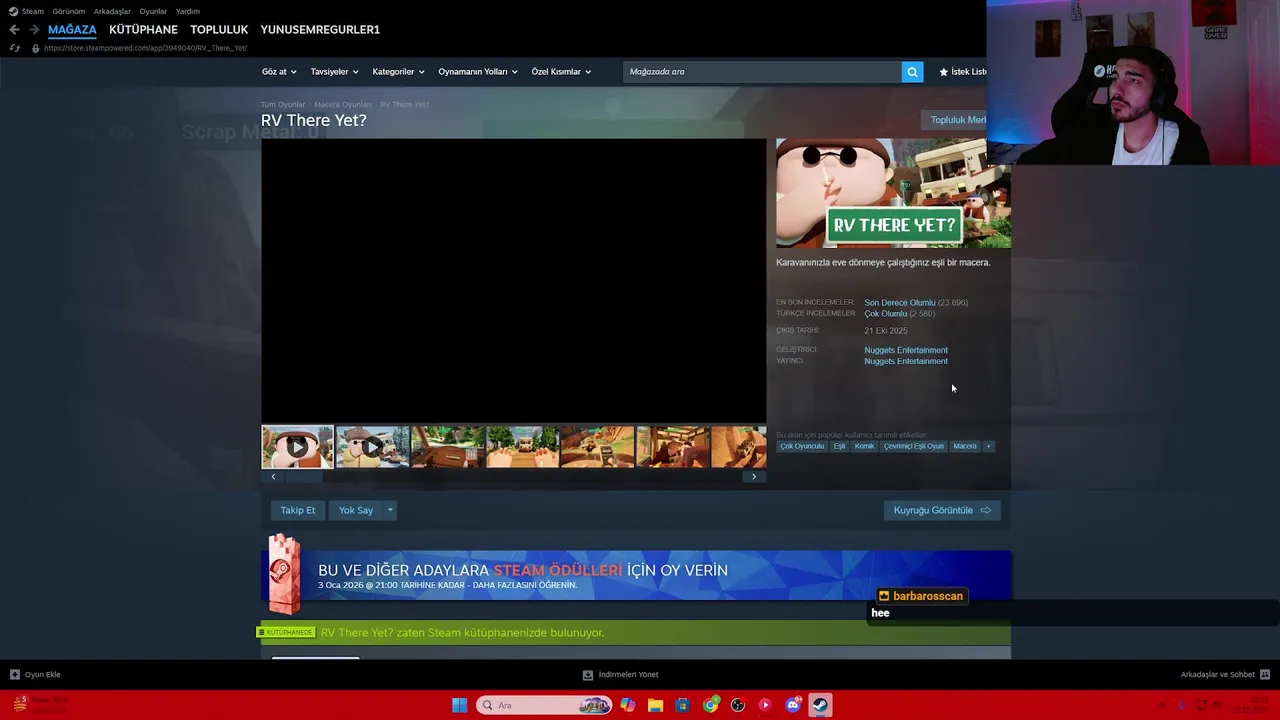Select the fifth media thumbnail

(597, 447)
